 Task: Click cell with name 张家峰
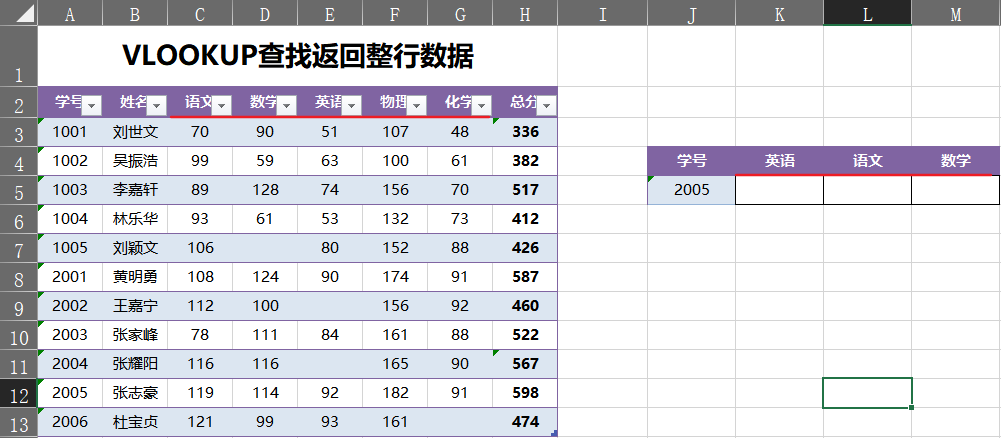tap(135, 335)
